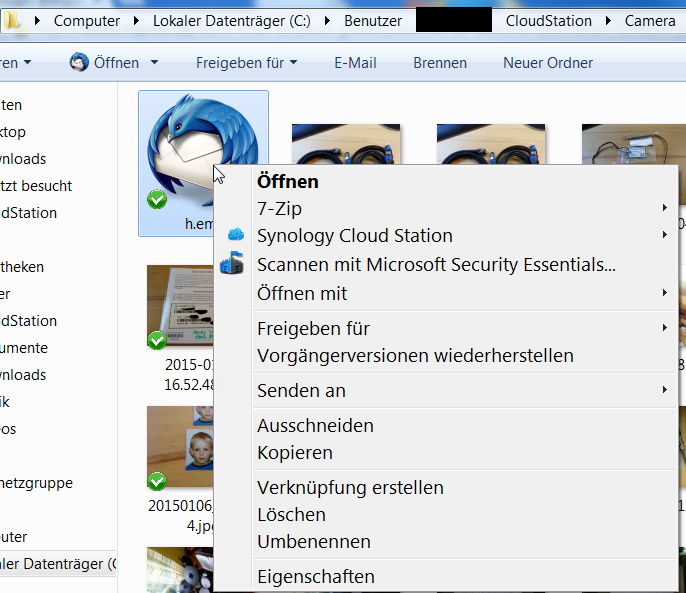Open the Öffnen mit submenu
This screenshot has width=686, height=593.
[446, 293]
